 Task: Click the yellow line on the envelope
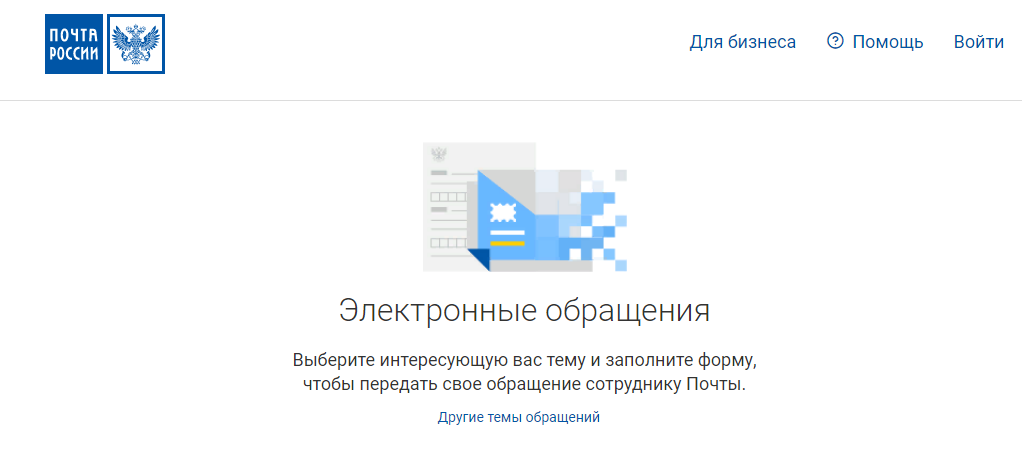coord(507,243)
